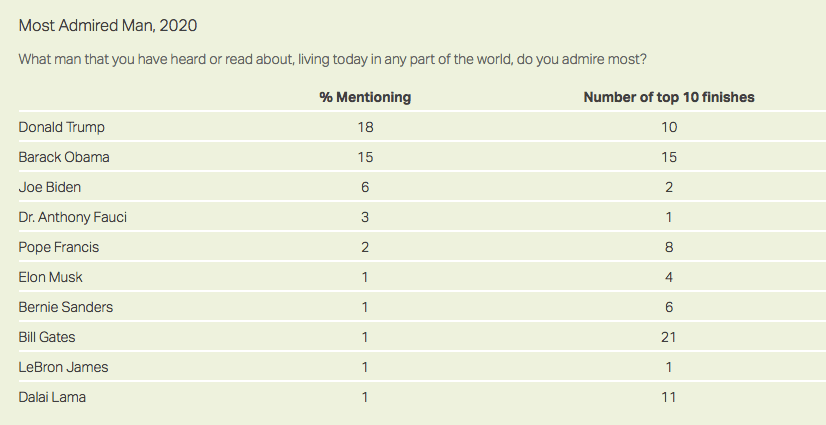Click Dalai Lama's 11 top 10 finishes value
This screenshot has width=826, height=425.
point(668,397)
